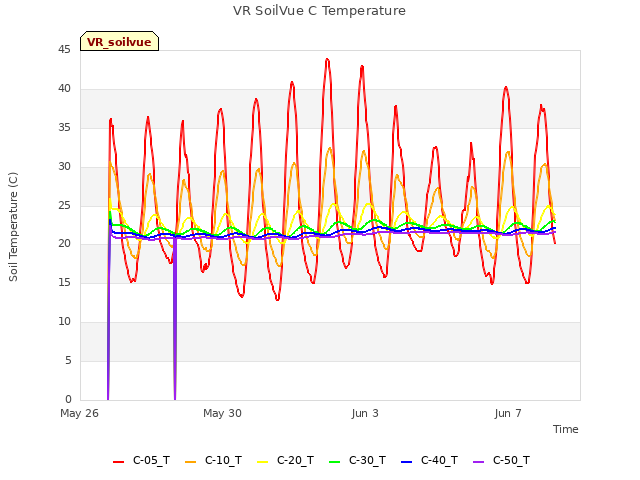The image size is (640, 480).
Task: Click the chart title VR SoilVue C Temperature
Action: tap(319, 11)
